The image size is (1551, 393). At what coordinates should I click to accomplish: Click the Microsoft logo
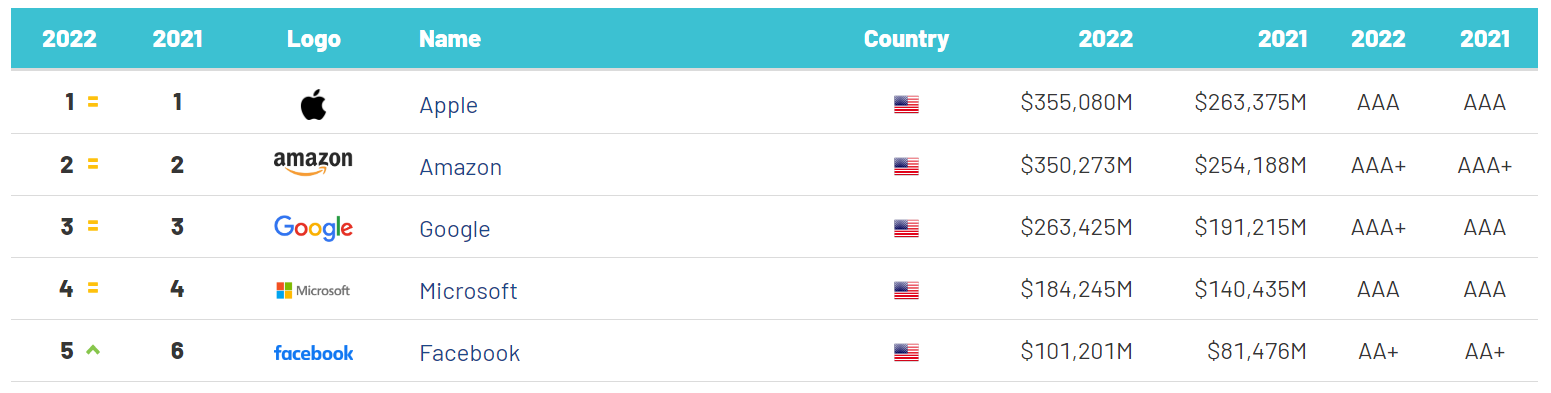click(x=313, y=290)
